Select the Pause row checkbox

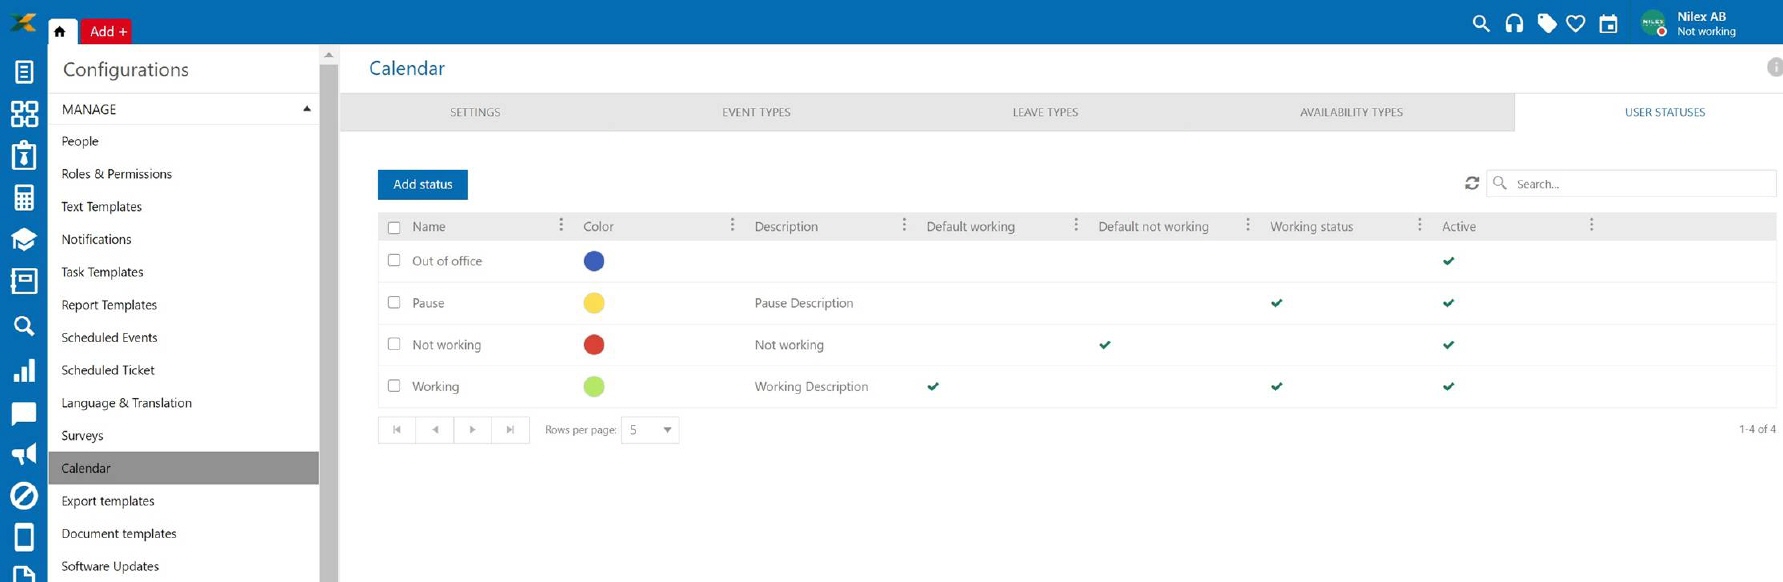click(x=394, y=302)
